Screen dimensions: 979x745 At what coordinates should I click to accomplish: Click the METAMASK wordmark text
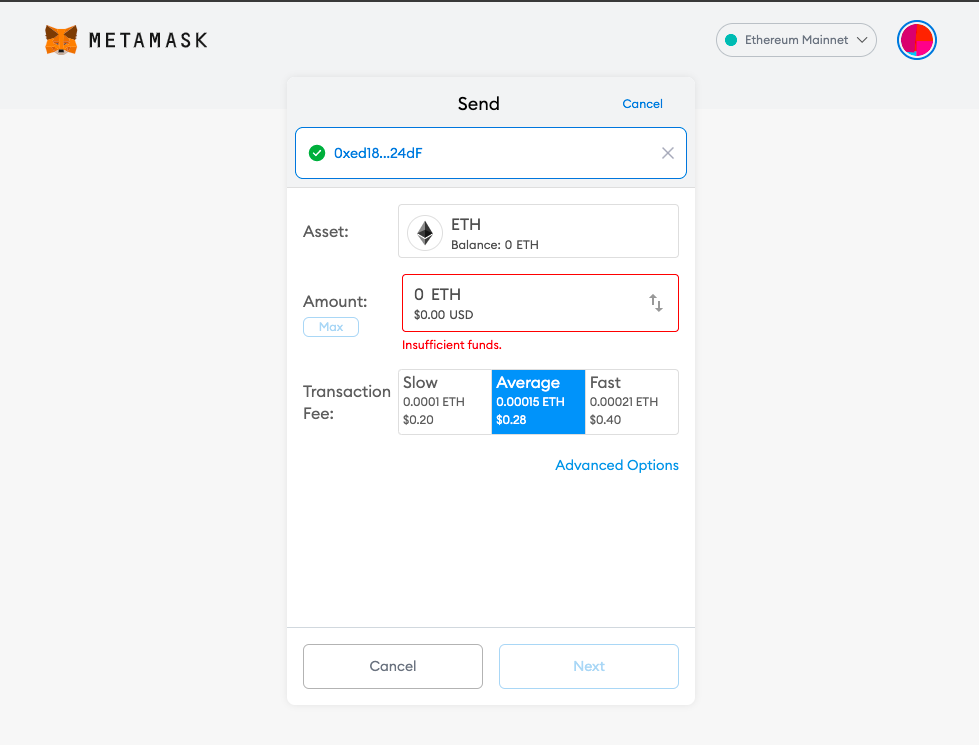(x=148, y=41)
